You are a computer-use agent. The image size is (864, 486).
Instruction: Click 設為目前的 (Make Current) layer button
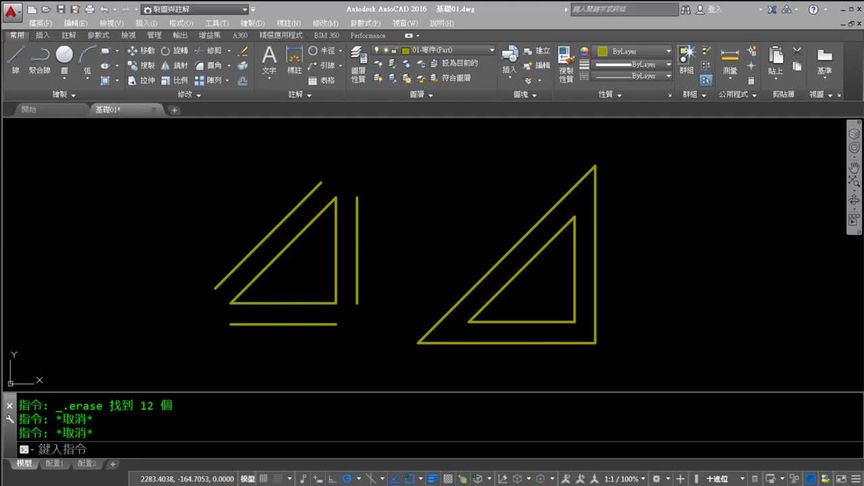[455, 63]
